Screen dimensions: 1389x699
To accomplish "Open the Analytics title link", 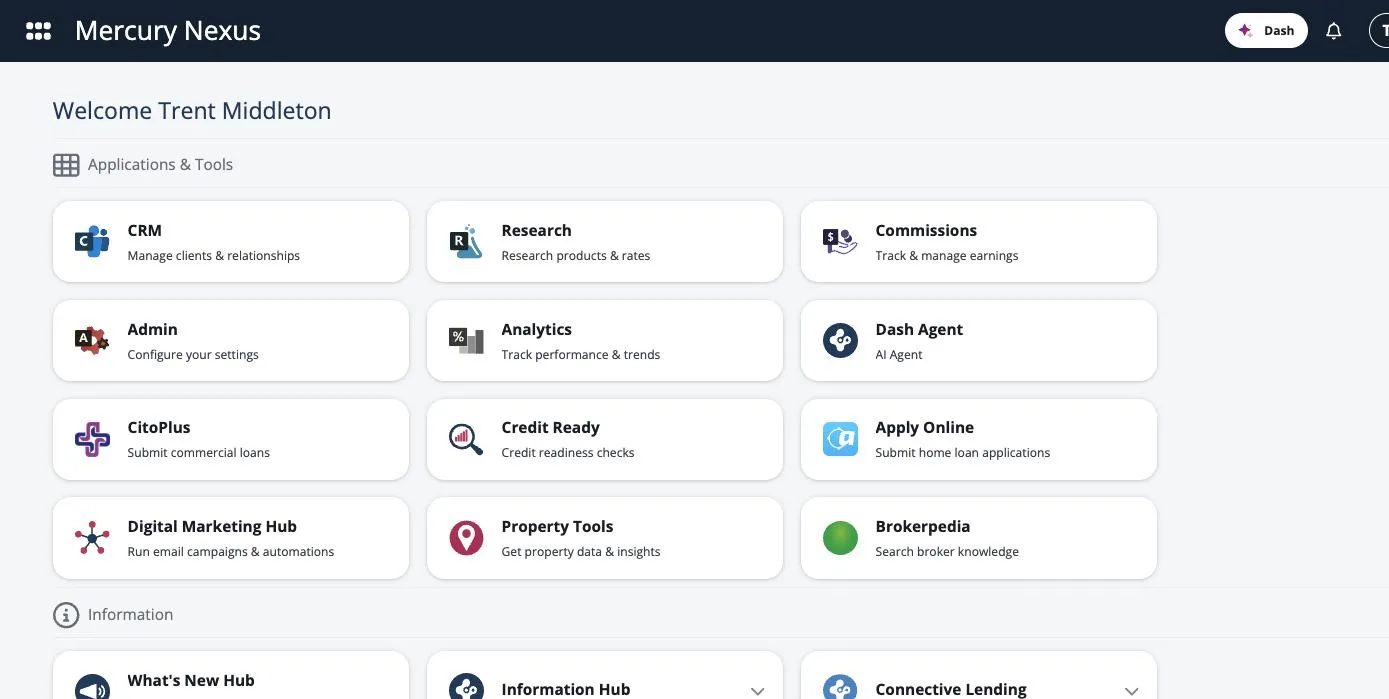I will point(536,329).
